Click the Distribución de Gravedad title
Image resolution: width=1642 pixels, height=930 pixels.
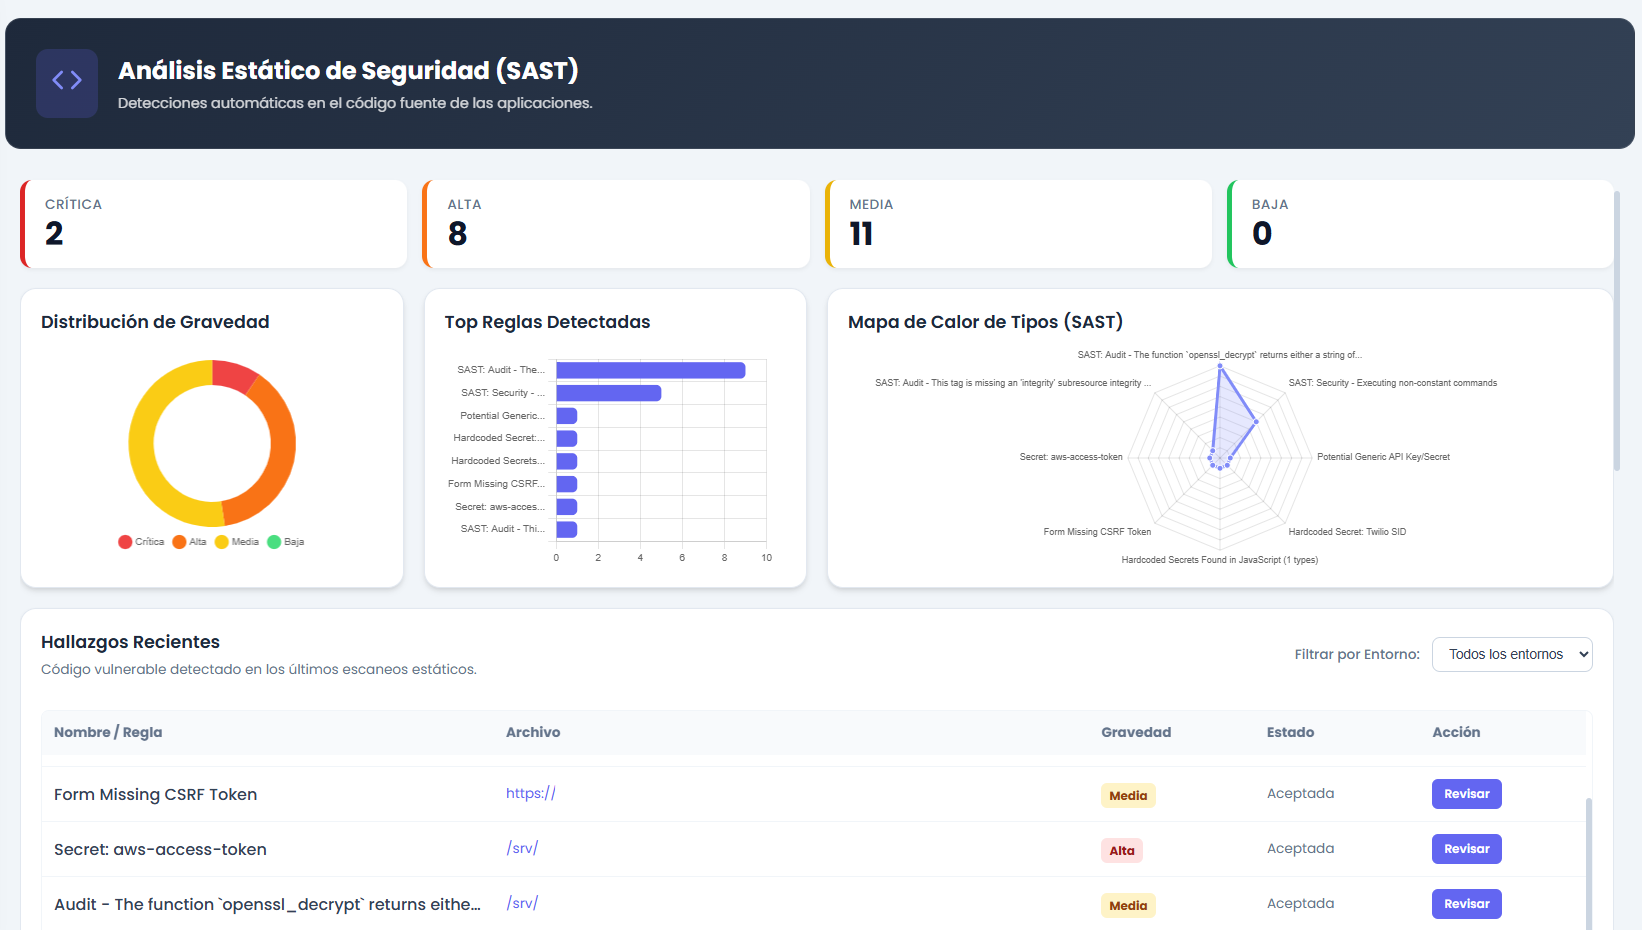[x=155, y=322]
